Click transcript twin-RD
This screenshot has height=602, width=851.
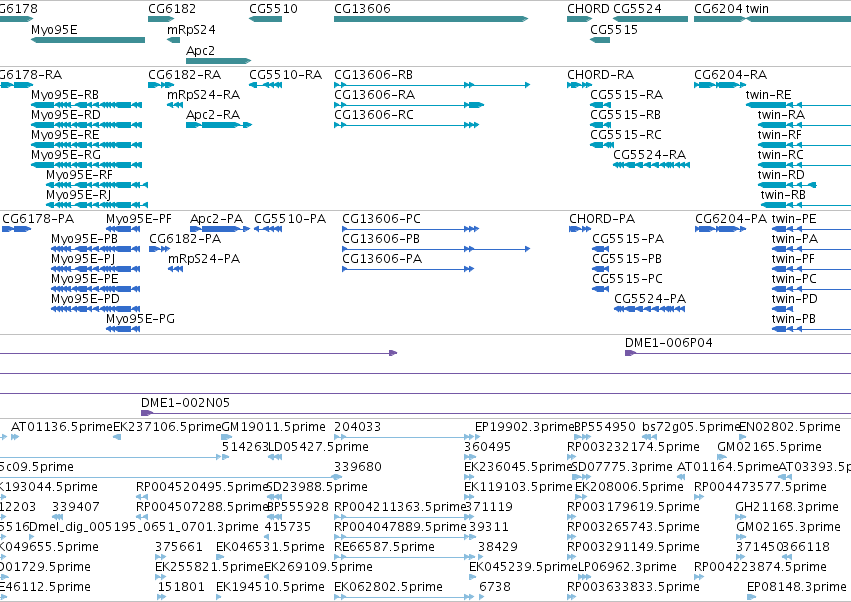point(781,175)
